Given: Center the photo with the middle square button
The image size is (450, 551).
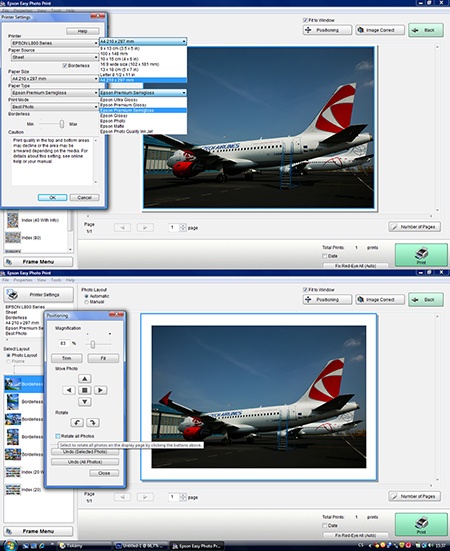Looking at the screenshot, I should [x=85, y=390].
